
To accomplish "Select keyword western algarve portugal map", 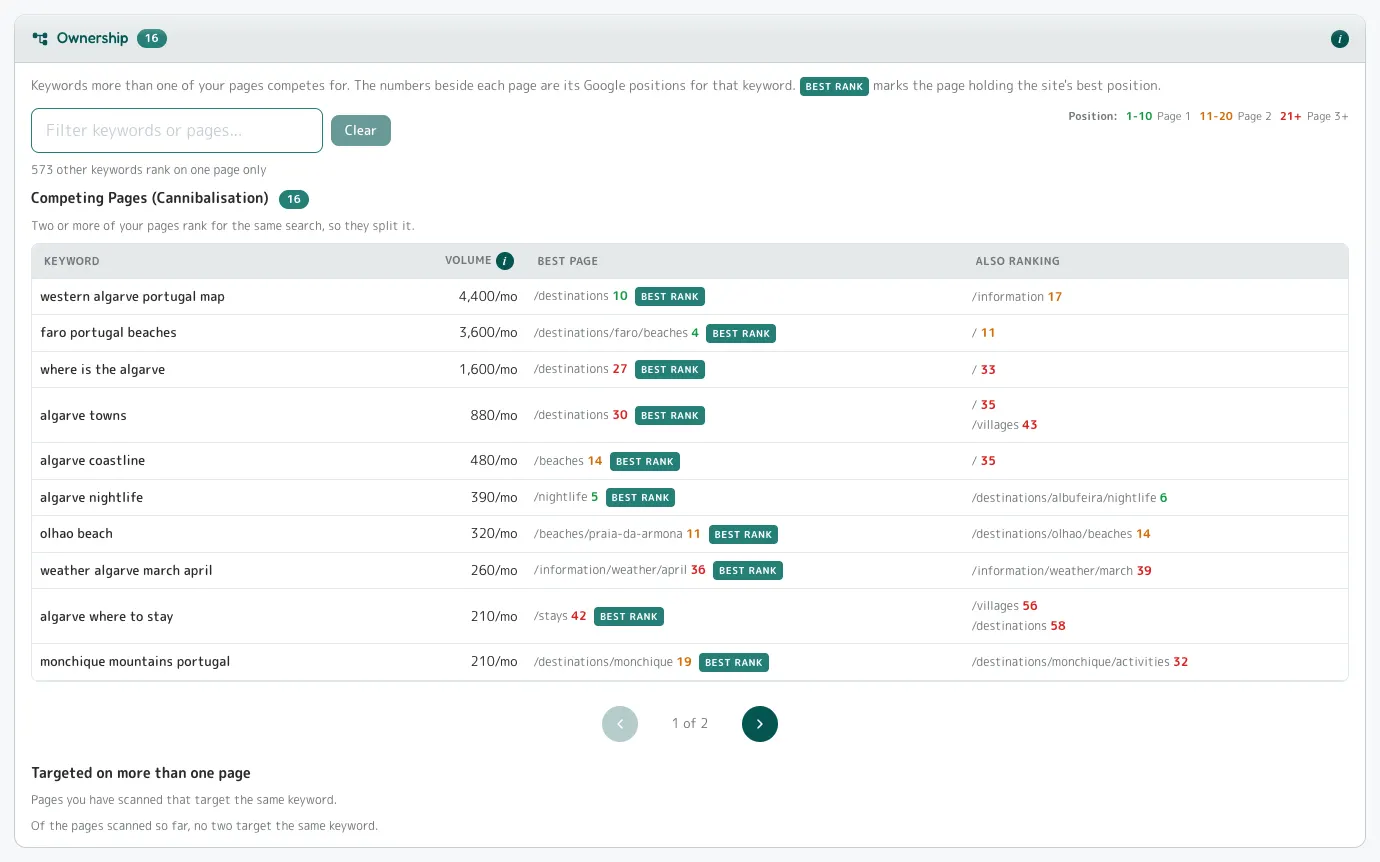I will (132, 297).
